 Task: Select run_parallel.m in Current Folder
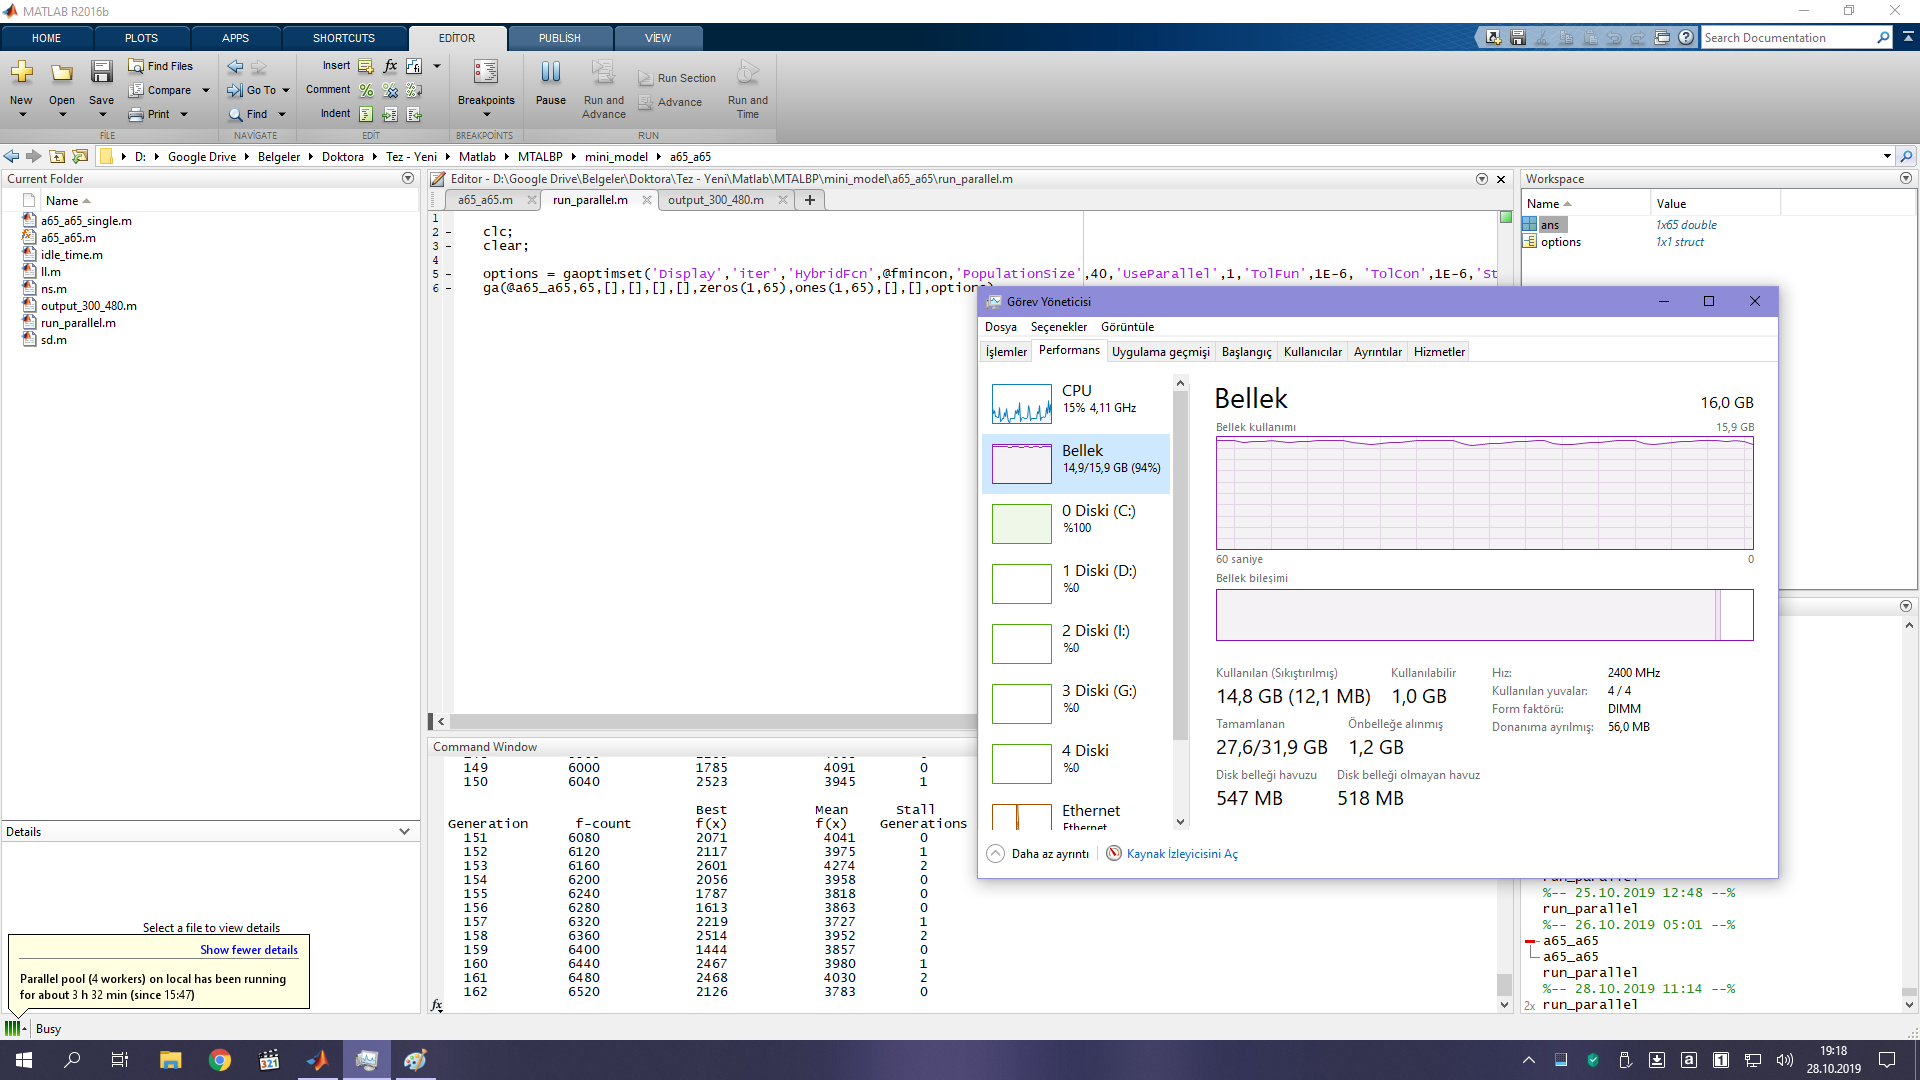click(x=78, y=323)
